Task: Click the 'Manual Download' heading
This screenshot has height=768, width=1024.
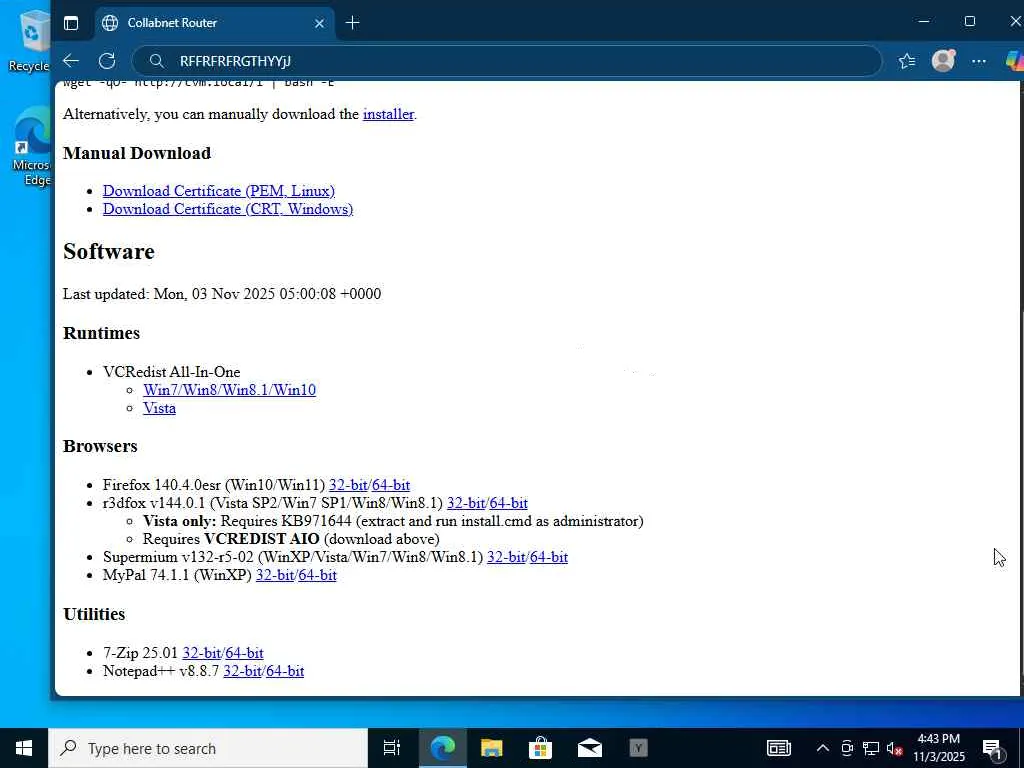Action: pos(137,153)
